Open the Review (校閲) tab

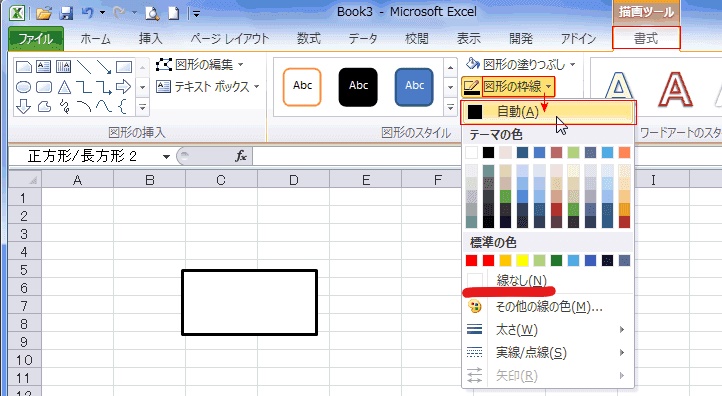[x=417, y=39]
